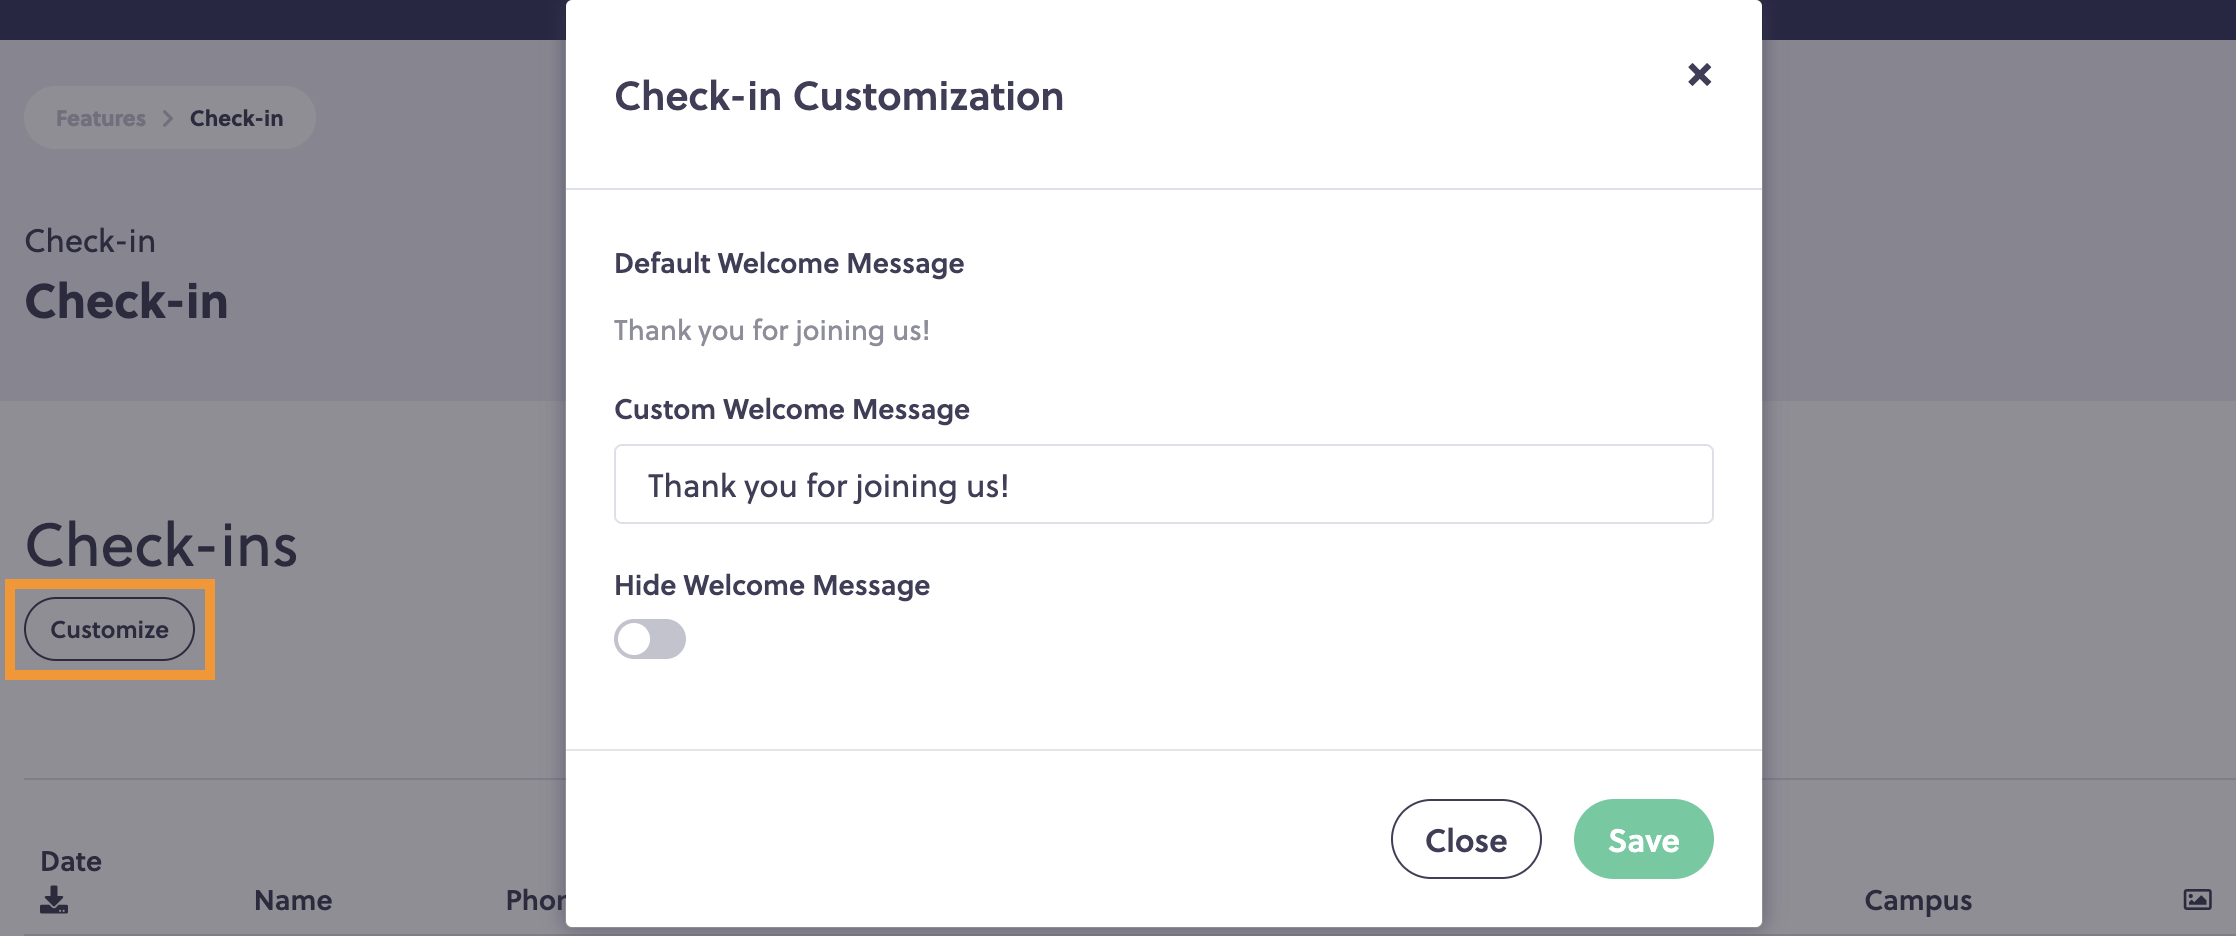Sort check-ins by the Name column

pos(292,899)
